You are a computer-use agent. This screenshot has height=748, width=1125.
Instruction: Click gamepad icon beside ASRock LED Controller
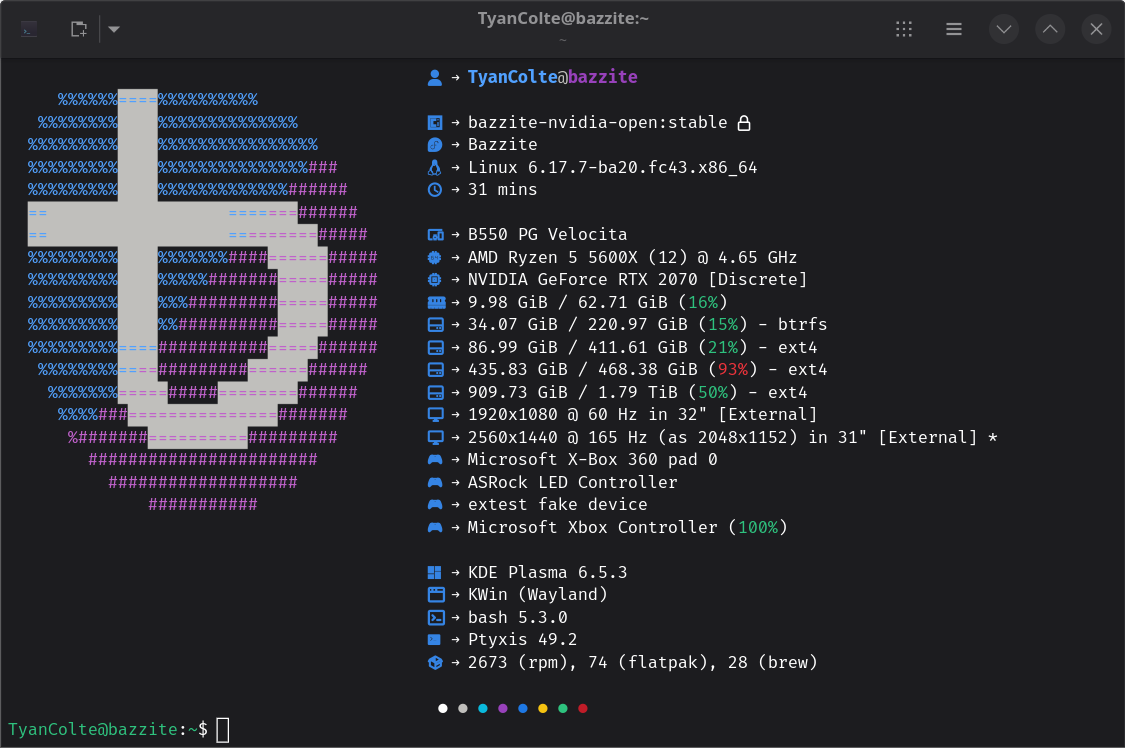pyautogui.click(x=435, y=483)
